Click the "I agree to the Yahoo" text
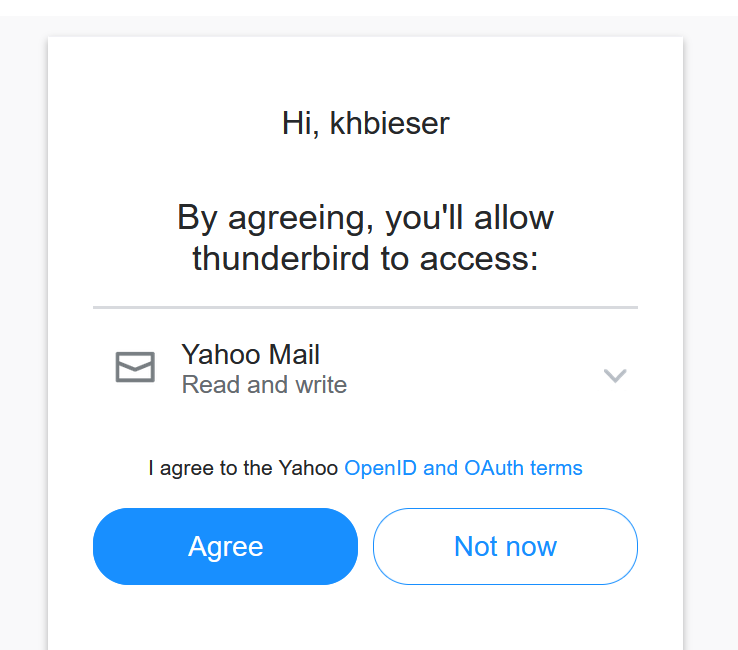The height and width of the screenshot is (650, 738). (243, 468)
